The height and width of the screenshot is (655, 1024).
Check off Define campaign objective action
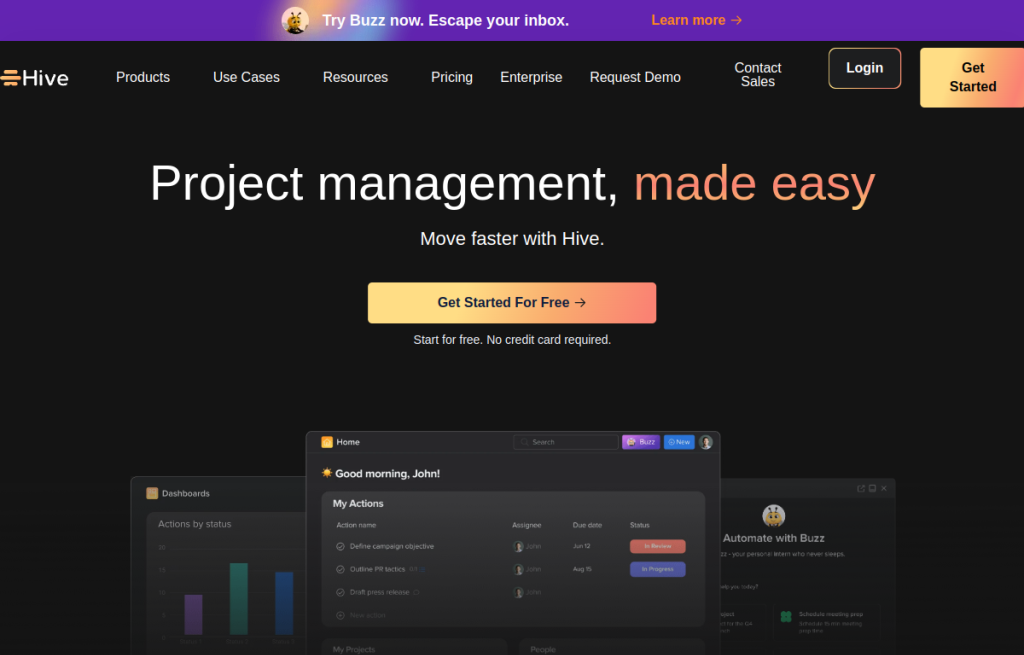pos(340,547)
